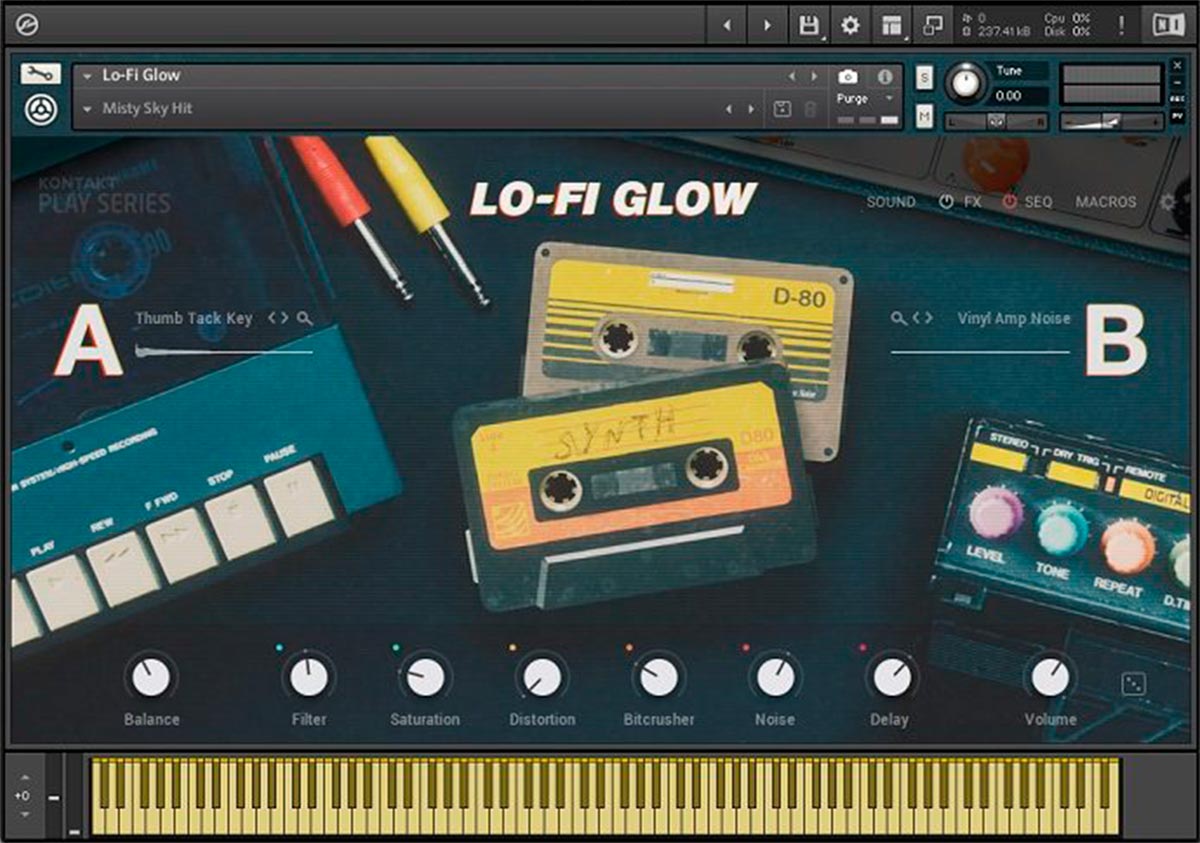Viewport: 1200px width, 843px height.
Task: Click the Tune knob
Action: [x=966, y=83]
